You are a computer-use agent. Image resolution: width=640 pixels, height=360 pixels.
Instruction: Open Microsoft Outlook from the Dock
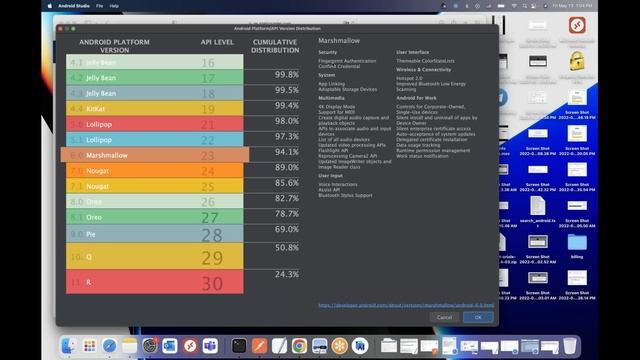pyautogui.click(x=170, y=346)
